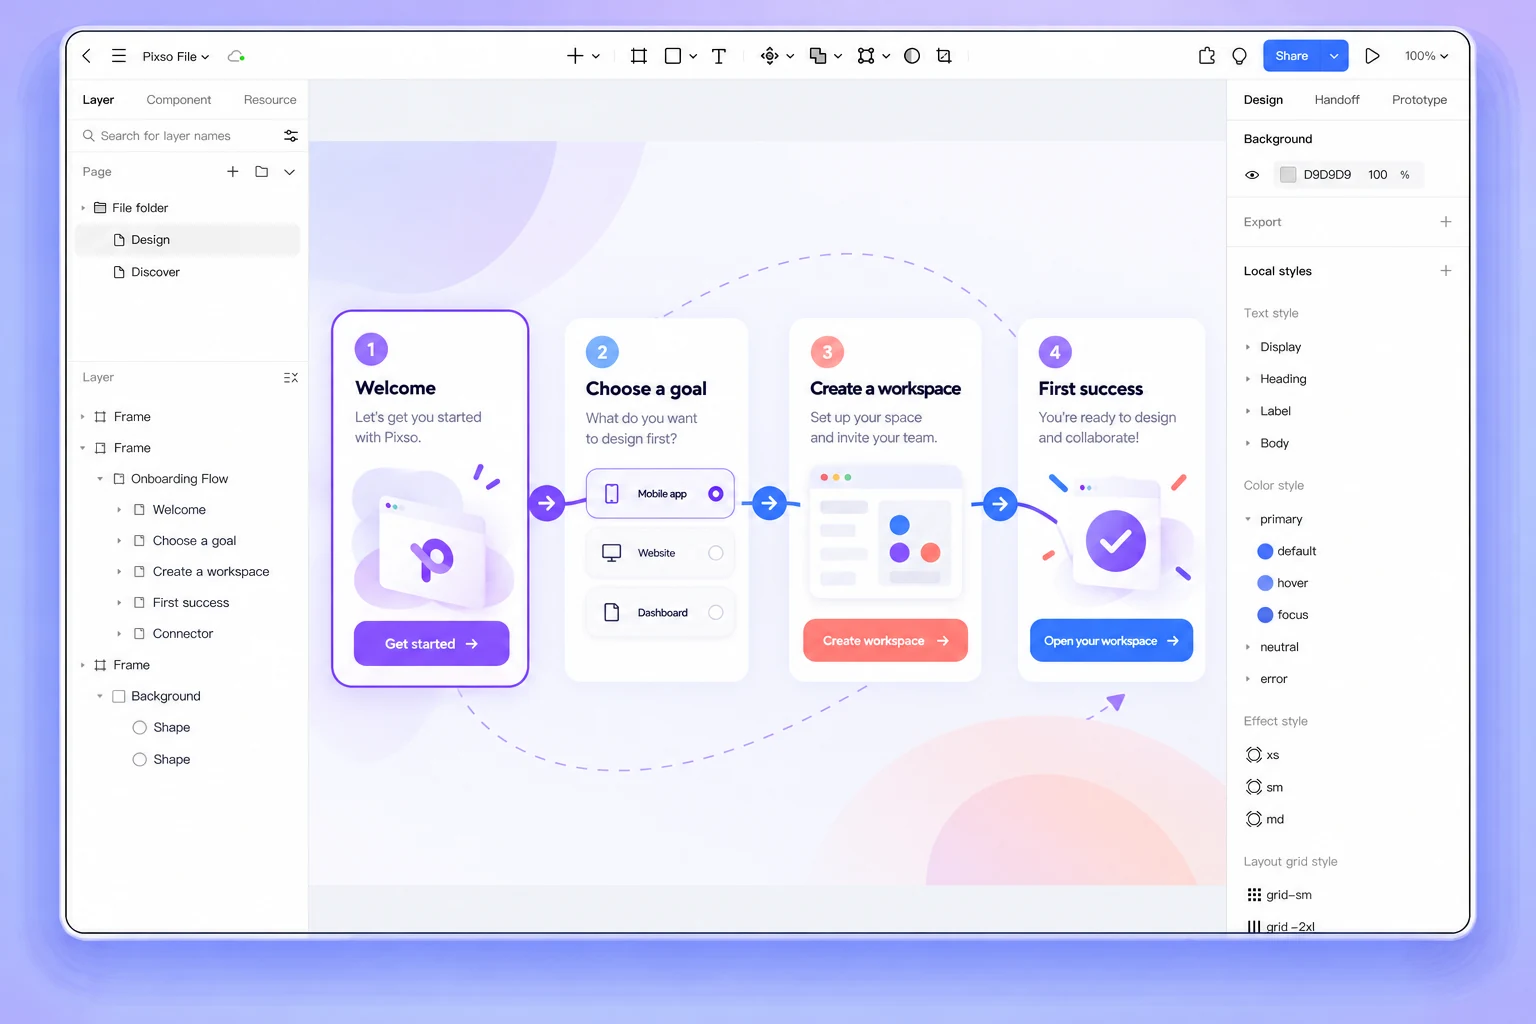Click the Create workspace button
Screen dimensions: 1536x1024
coord(885,641)
